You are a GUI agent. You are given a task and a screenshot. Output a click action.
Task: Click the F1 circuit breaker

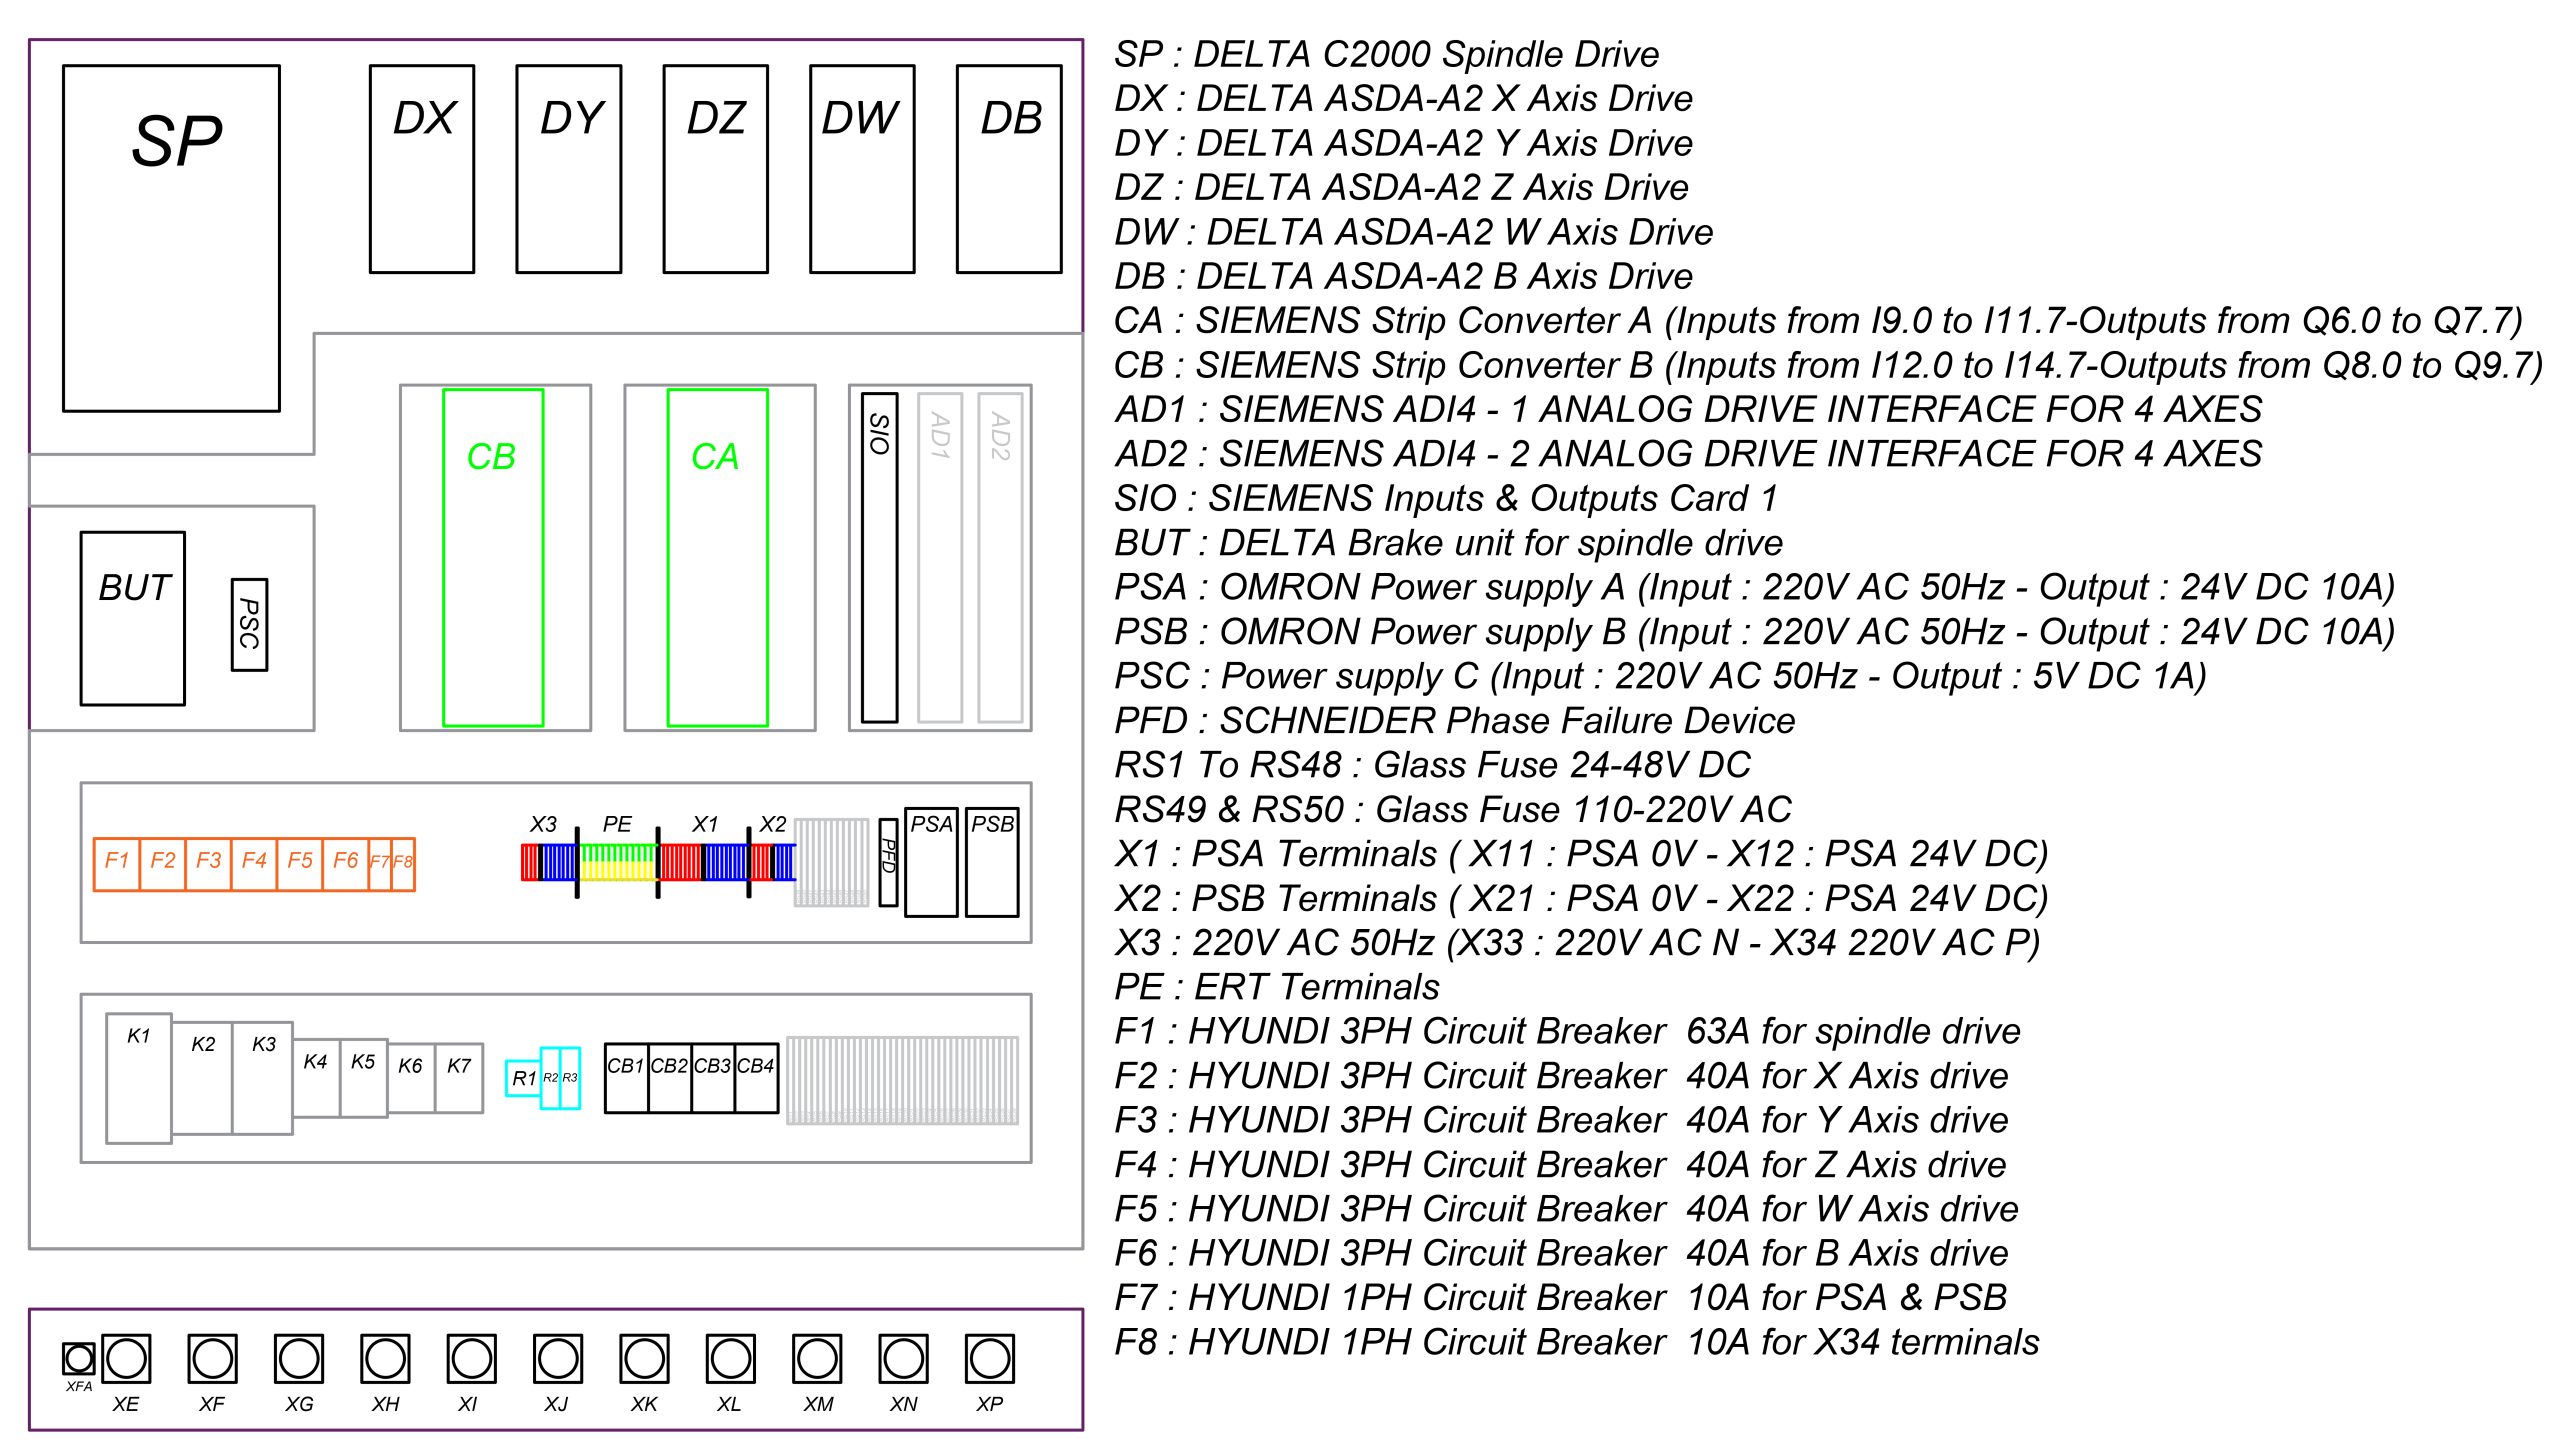point(116,864)
